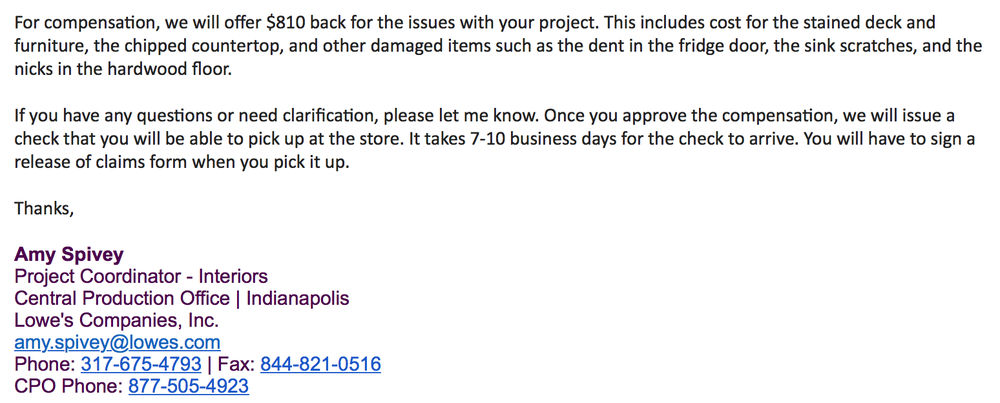Screen dimensions: 1000x403
Task: Click the "Fax:" label in the signature
Action: pos(236,364)
